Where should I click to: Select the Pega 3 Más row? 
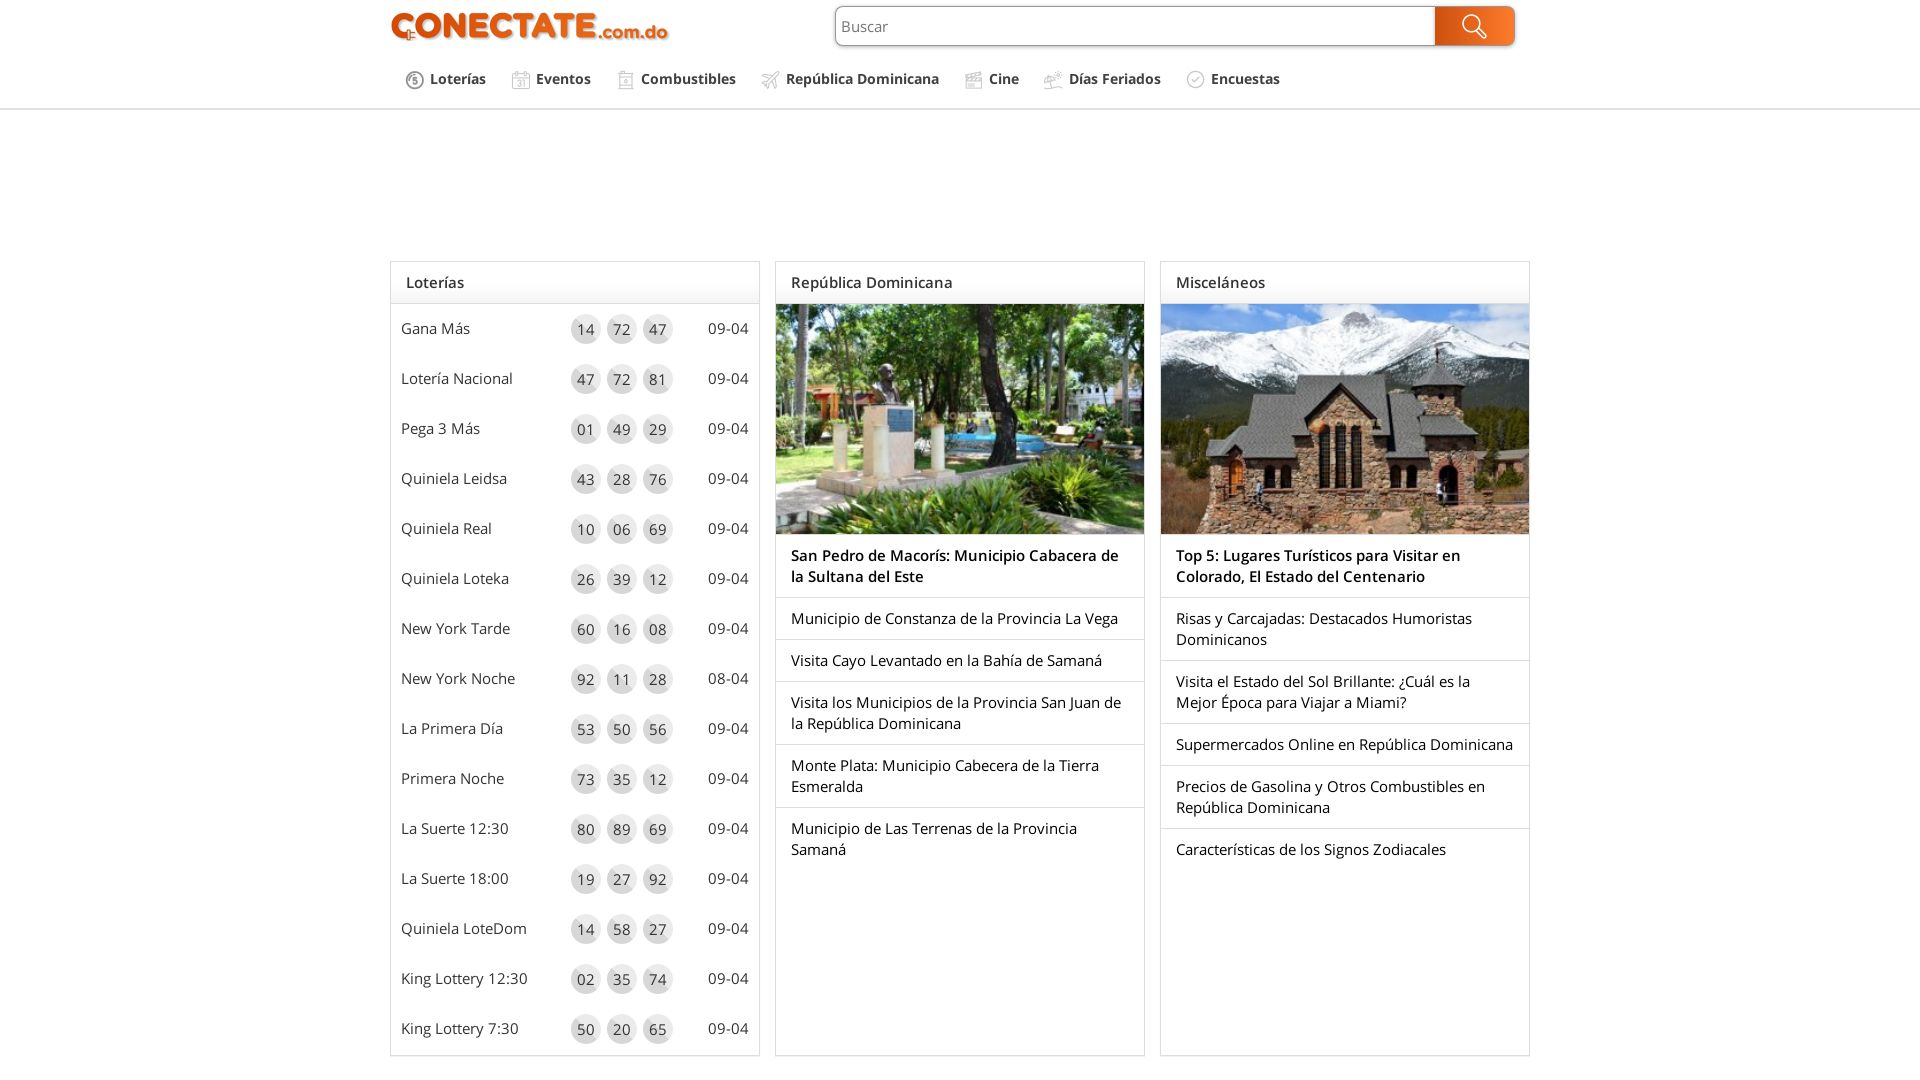[x=575, y=429]
